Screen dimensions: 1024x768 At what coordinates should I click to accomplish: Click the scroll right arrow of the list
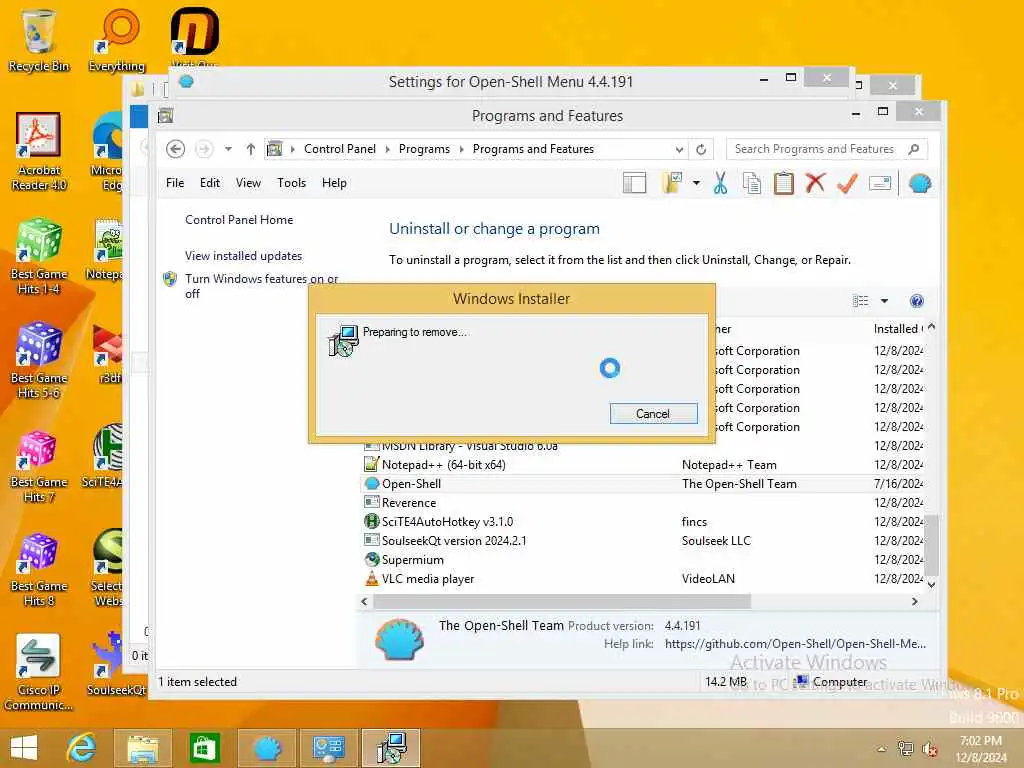pyautogui.click(x=914, y=601)
